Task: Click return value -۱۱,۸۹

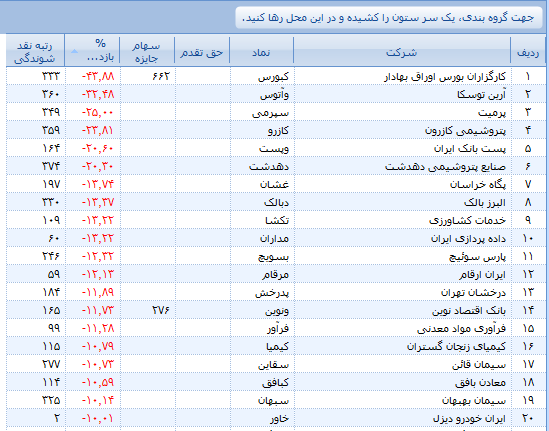Action: click(98, 292)
